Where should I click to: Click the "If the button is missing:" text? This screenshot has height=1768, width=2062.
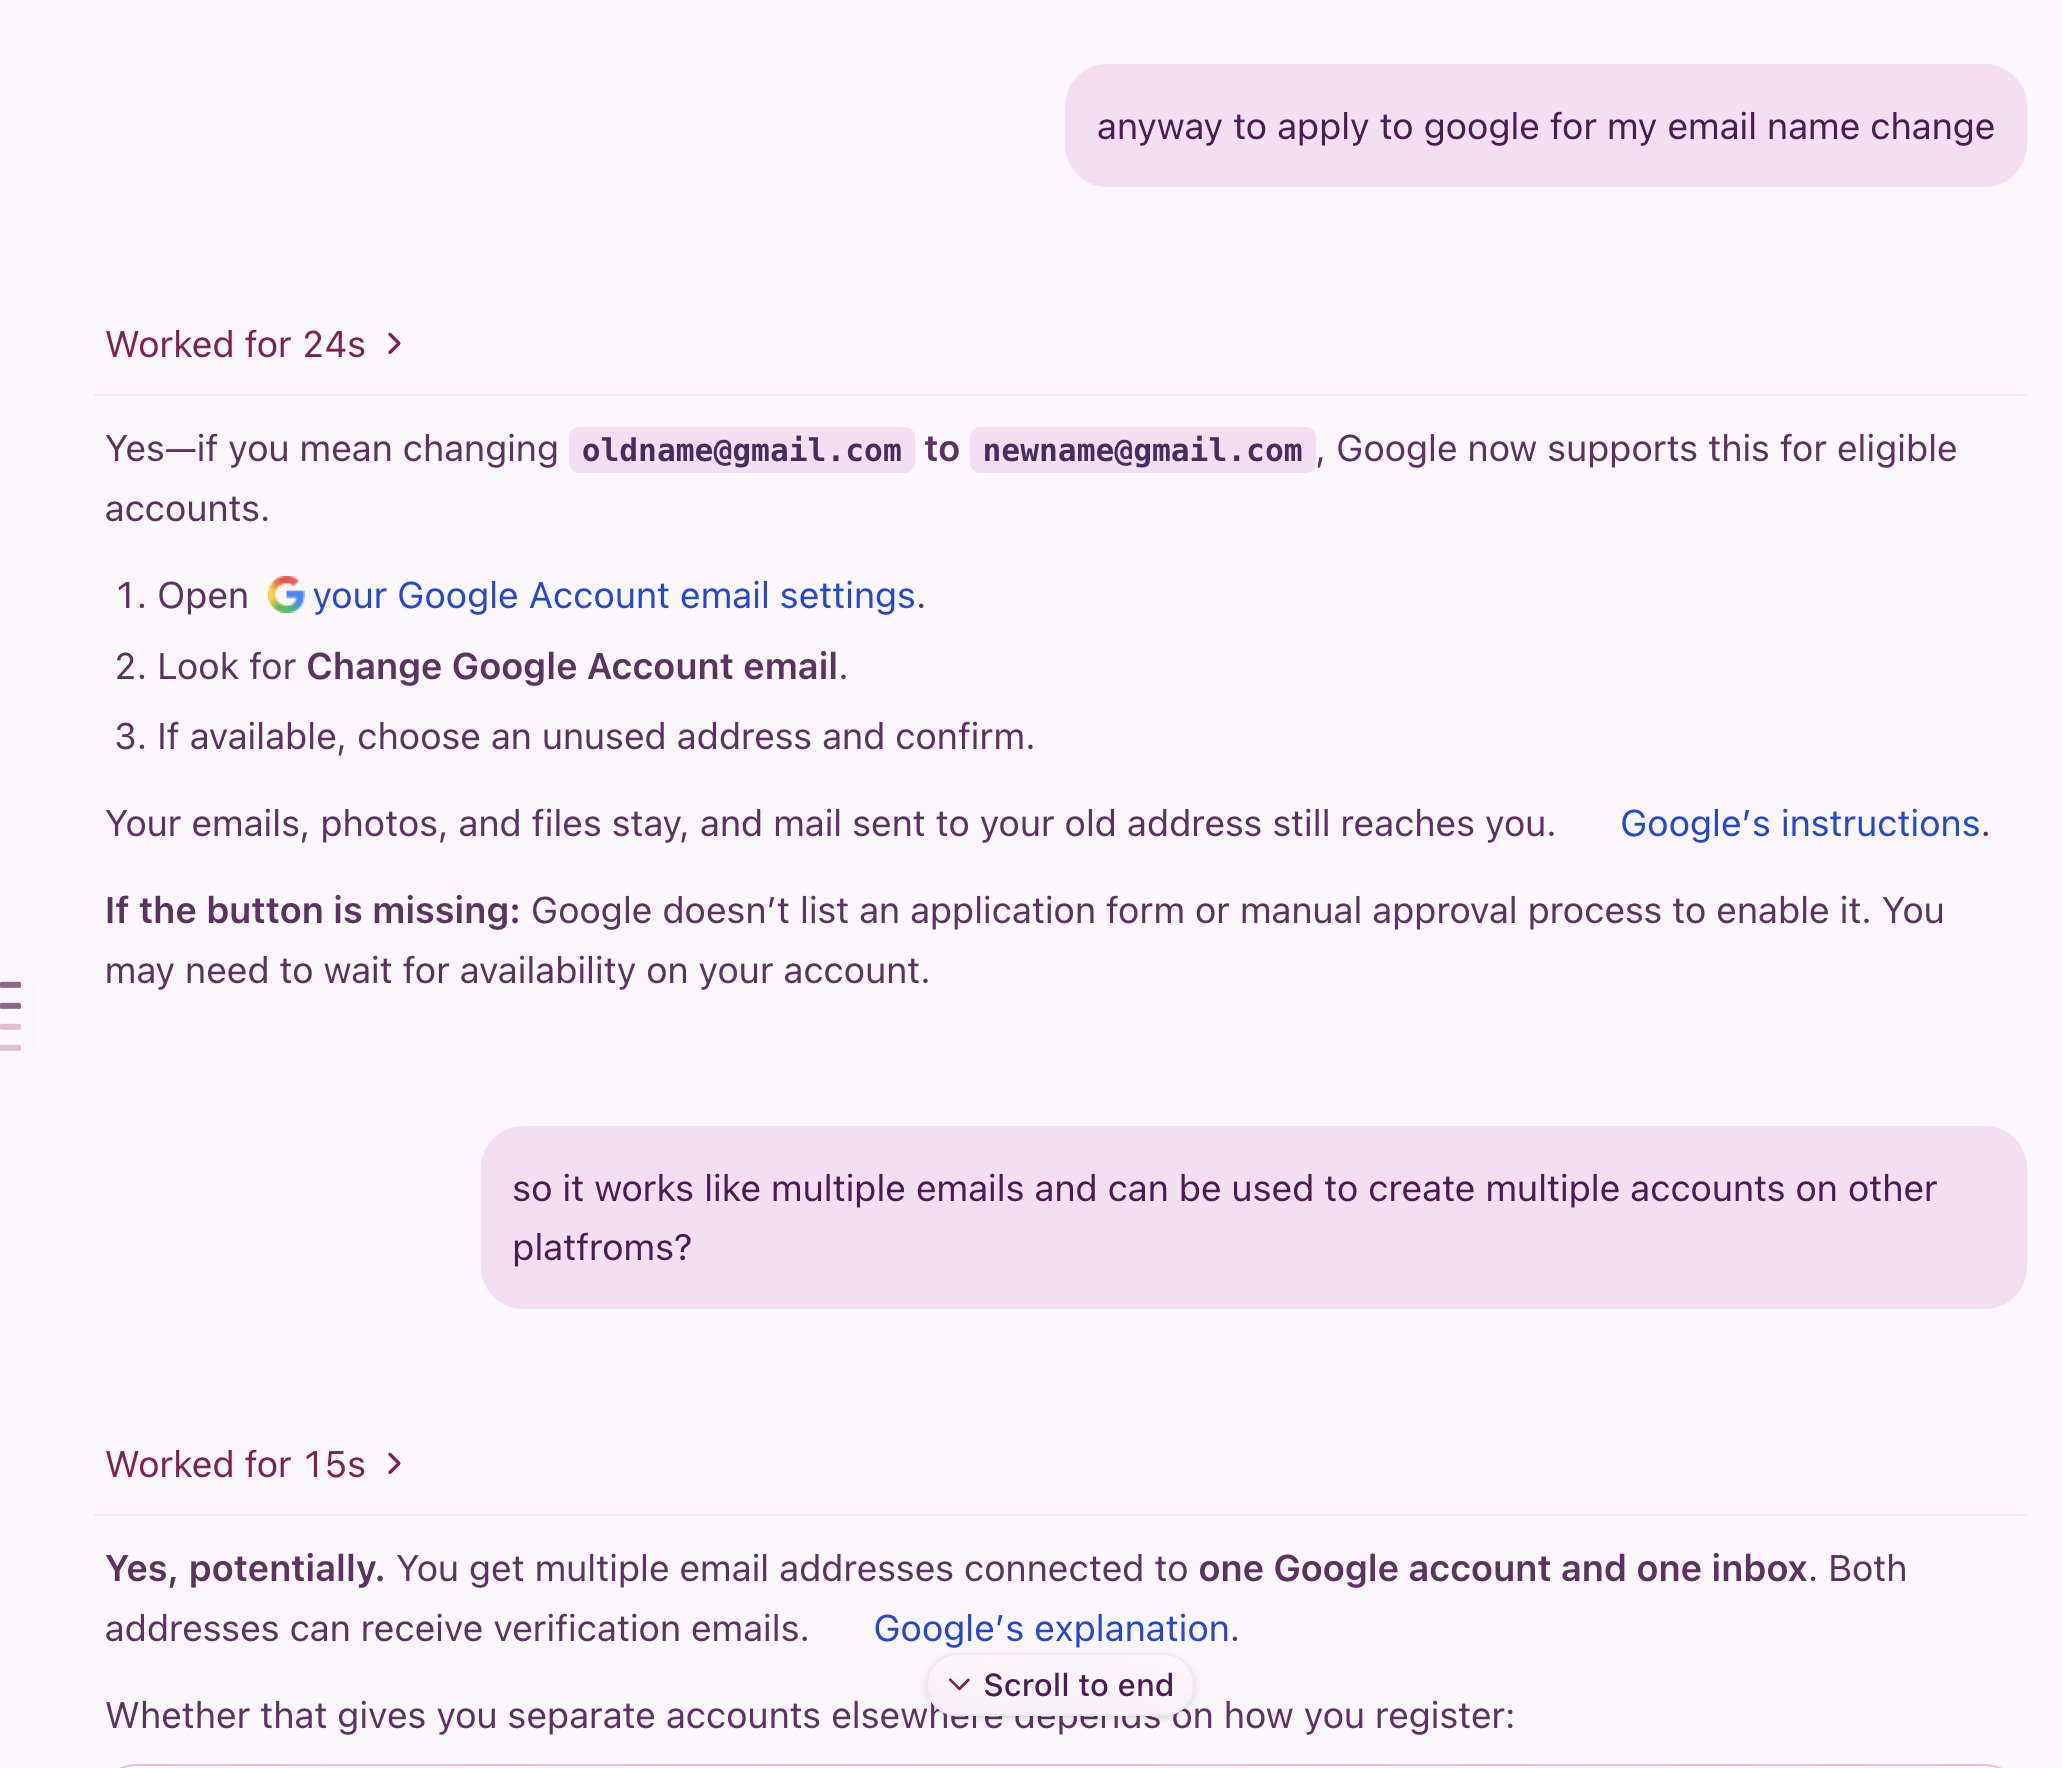coord(313,910)
